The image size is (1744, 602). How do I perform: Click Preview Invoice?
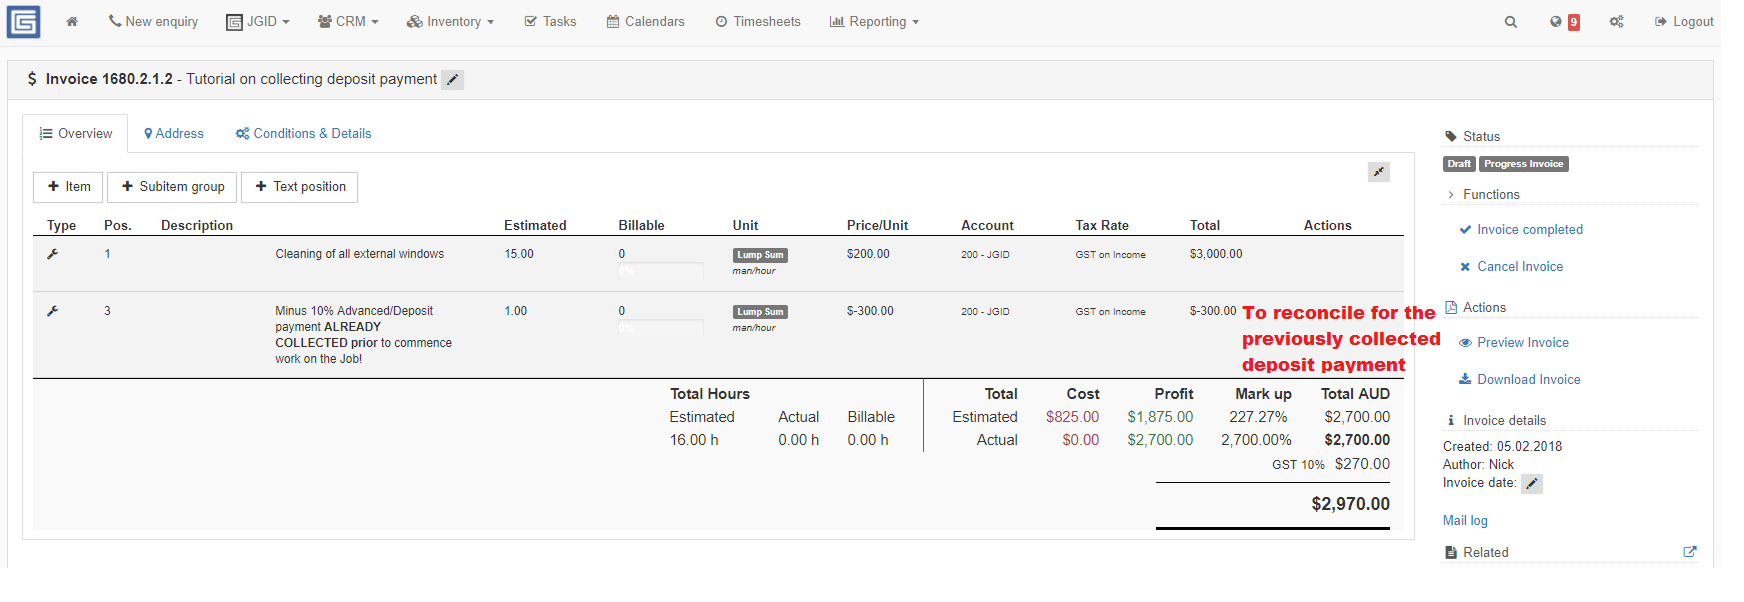(1514, 343)
